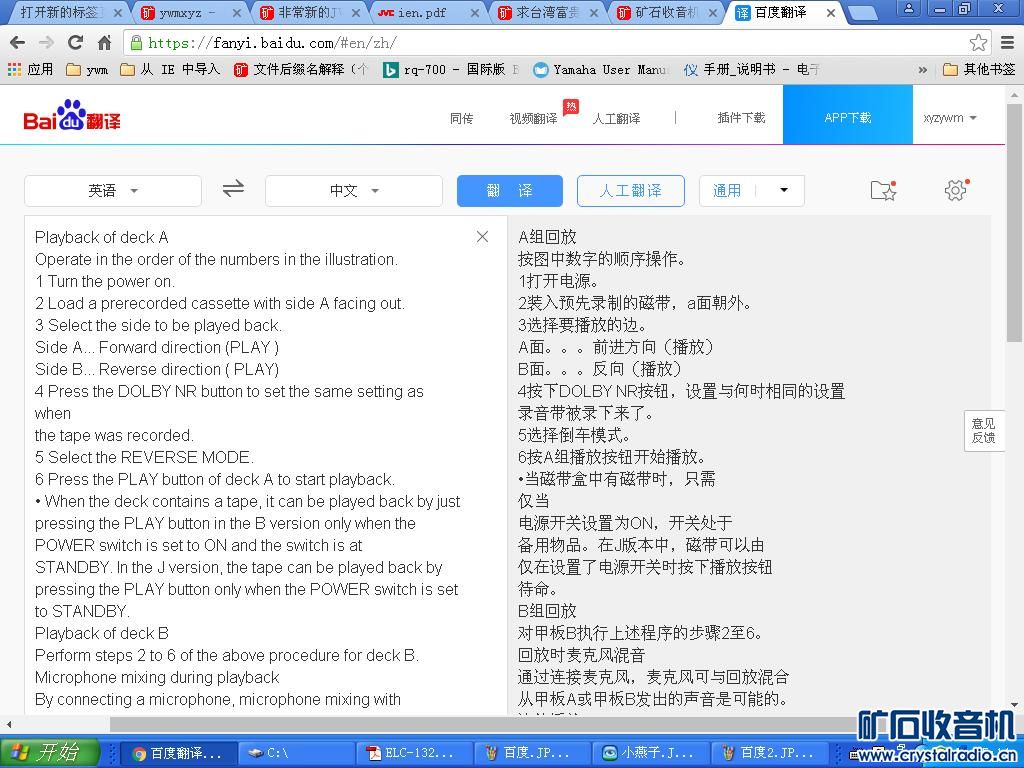Click the horizontal page scrollbar thumb
The height and width of the screenshot is (768, 1024).
tap(487, 724)
